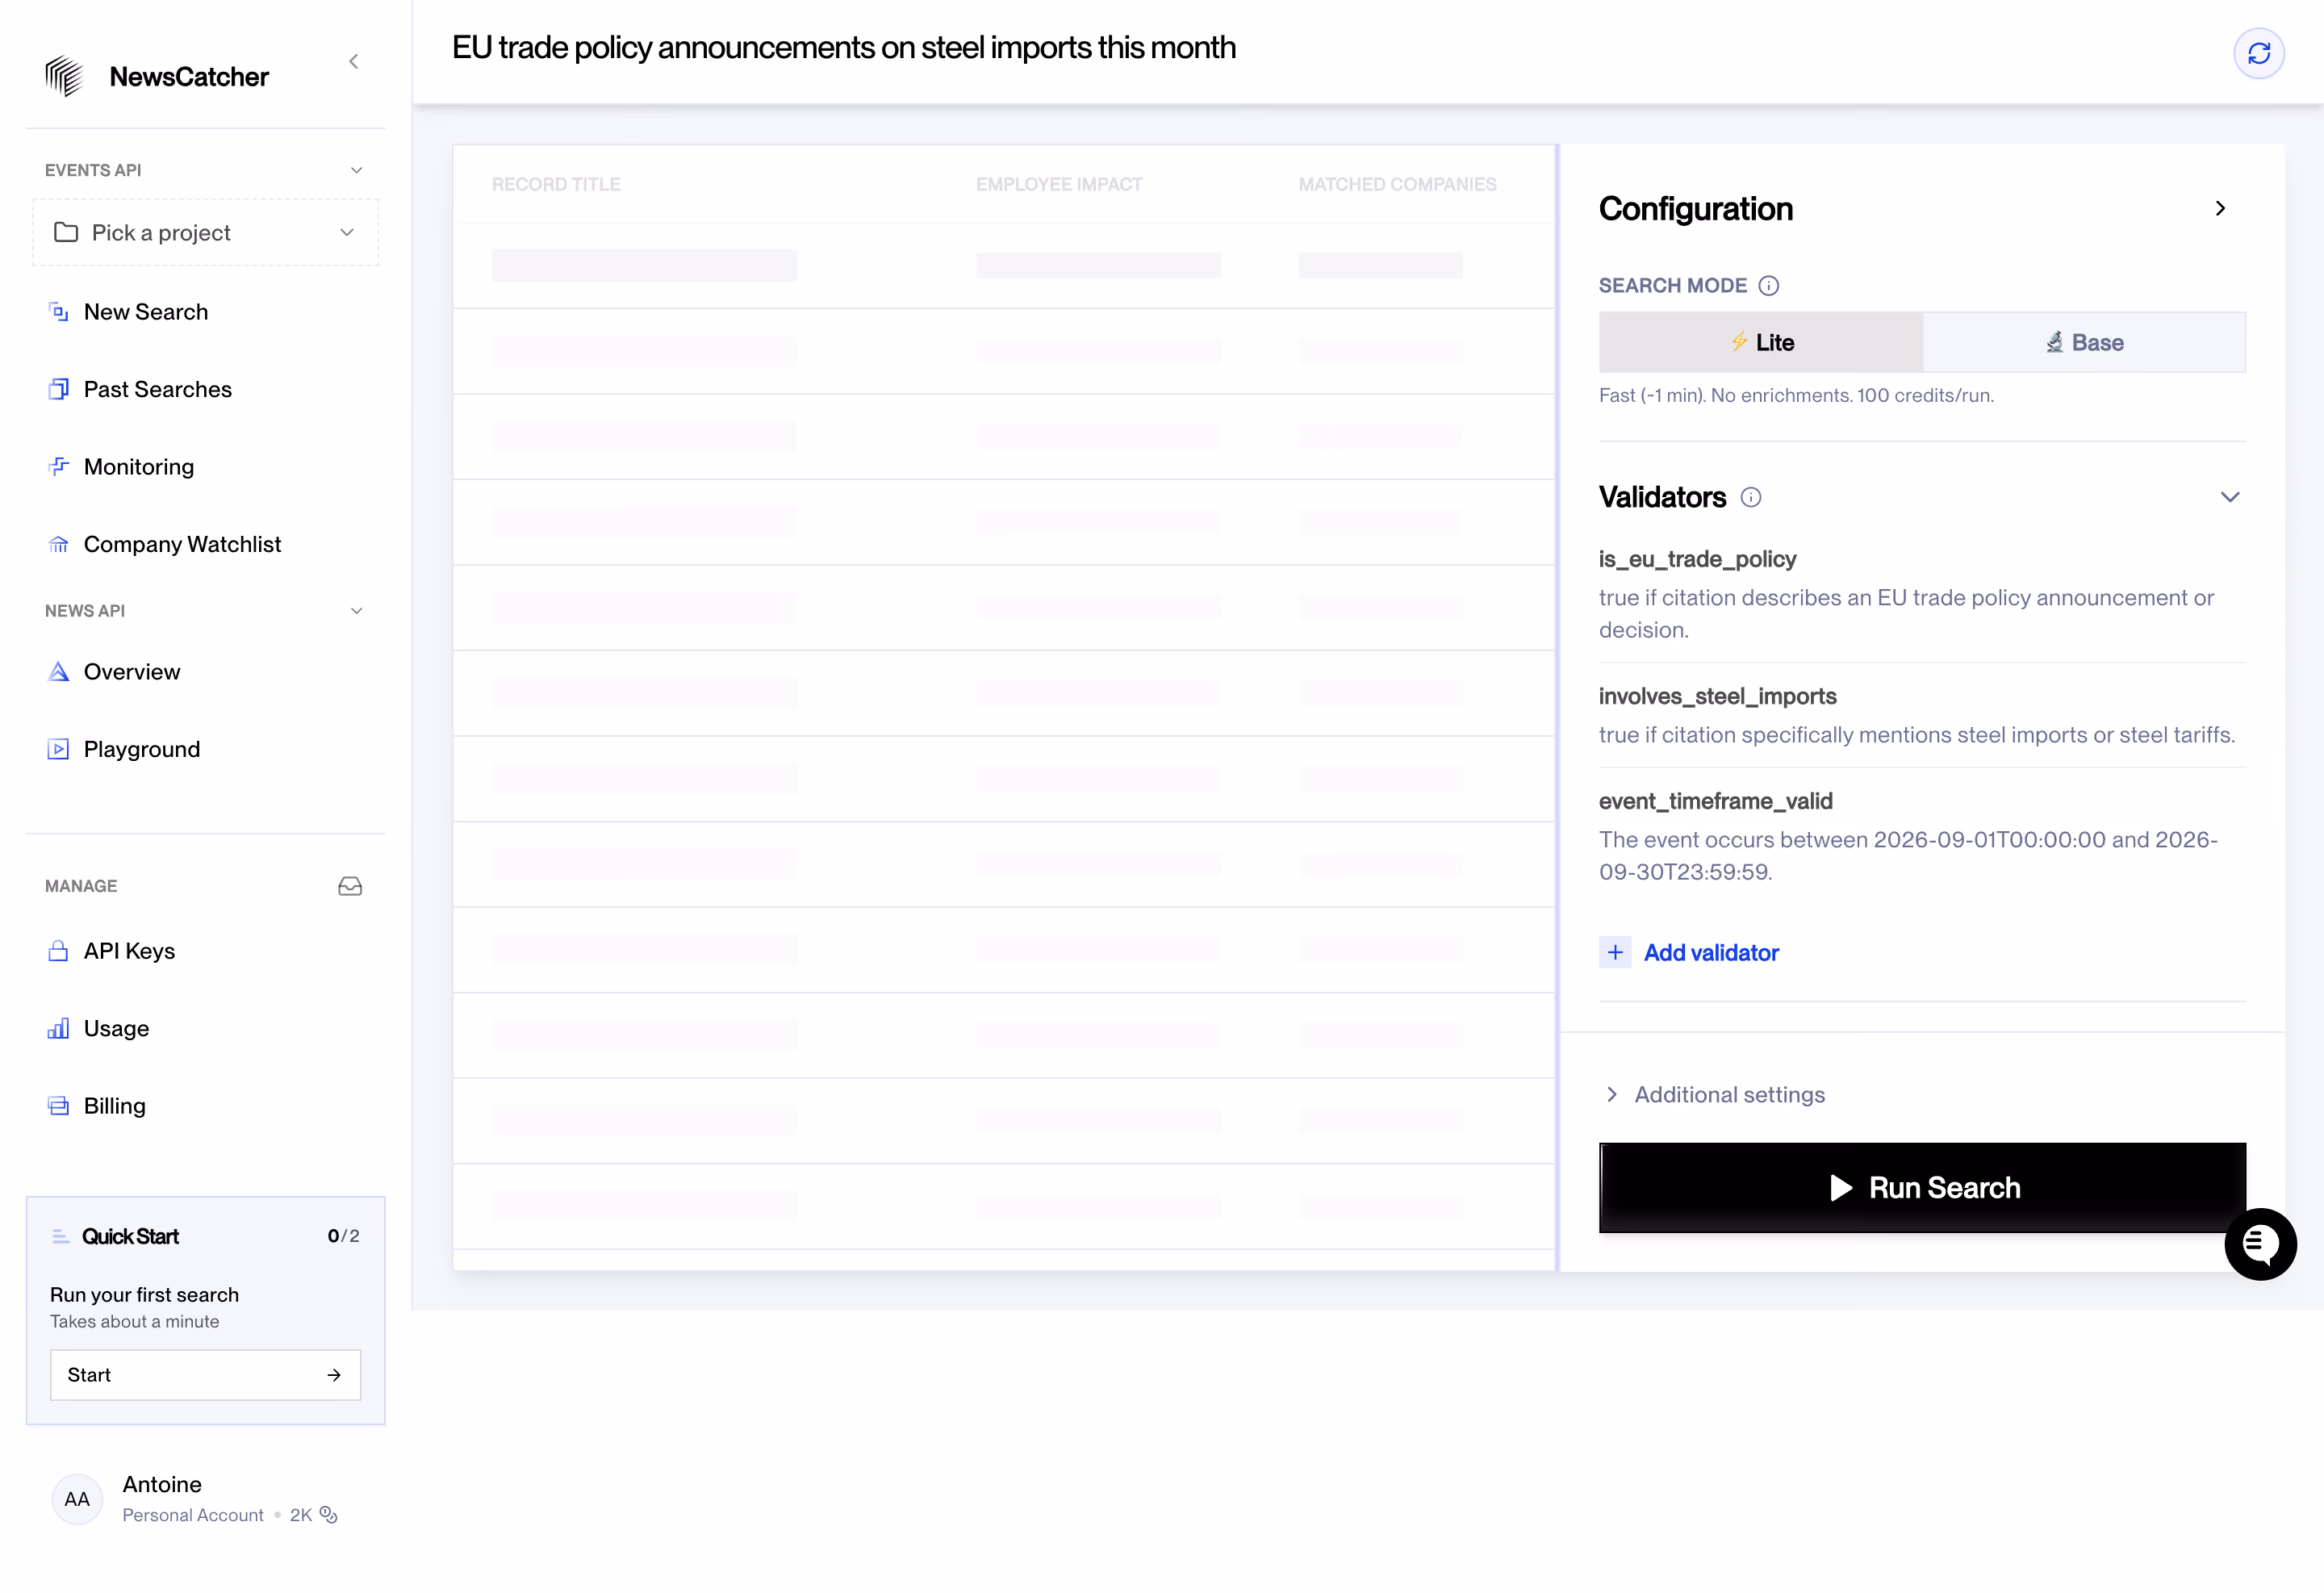Open Company Watchlist page
The width and height of the screenshot is (2324, 1593).
point(183,544)
